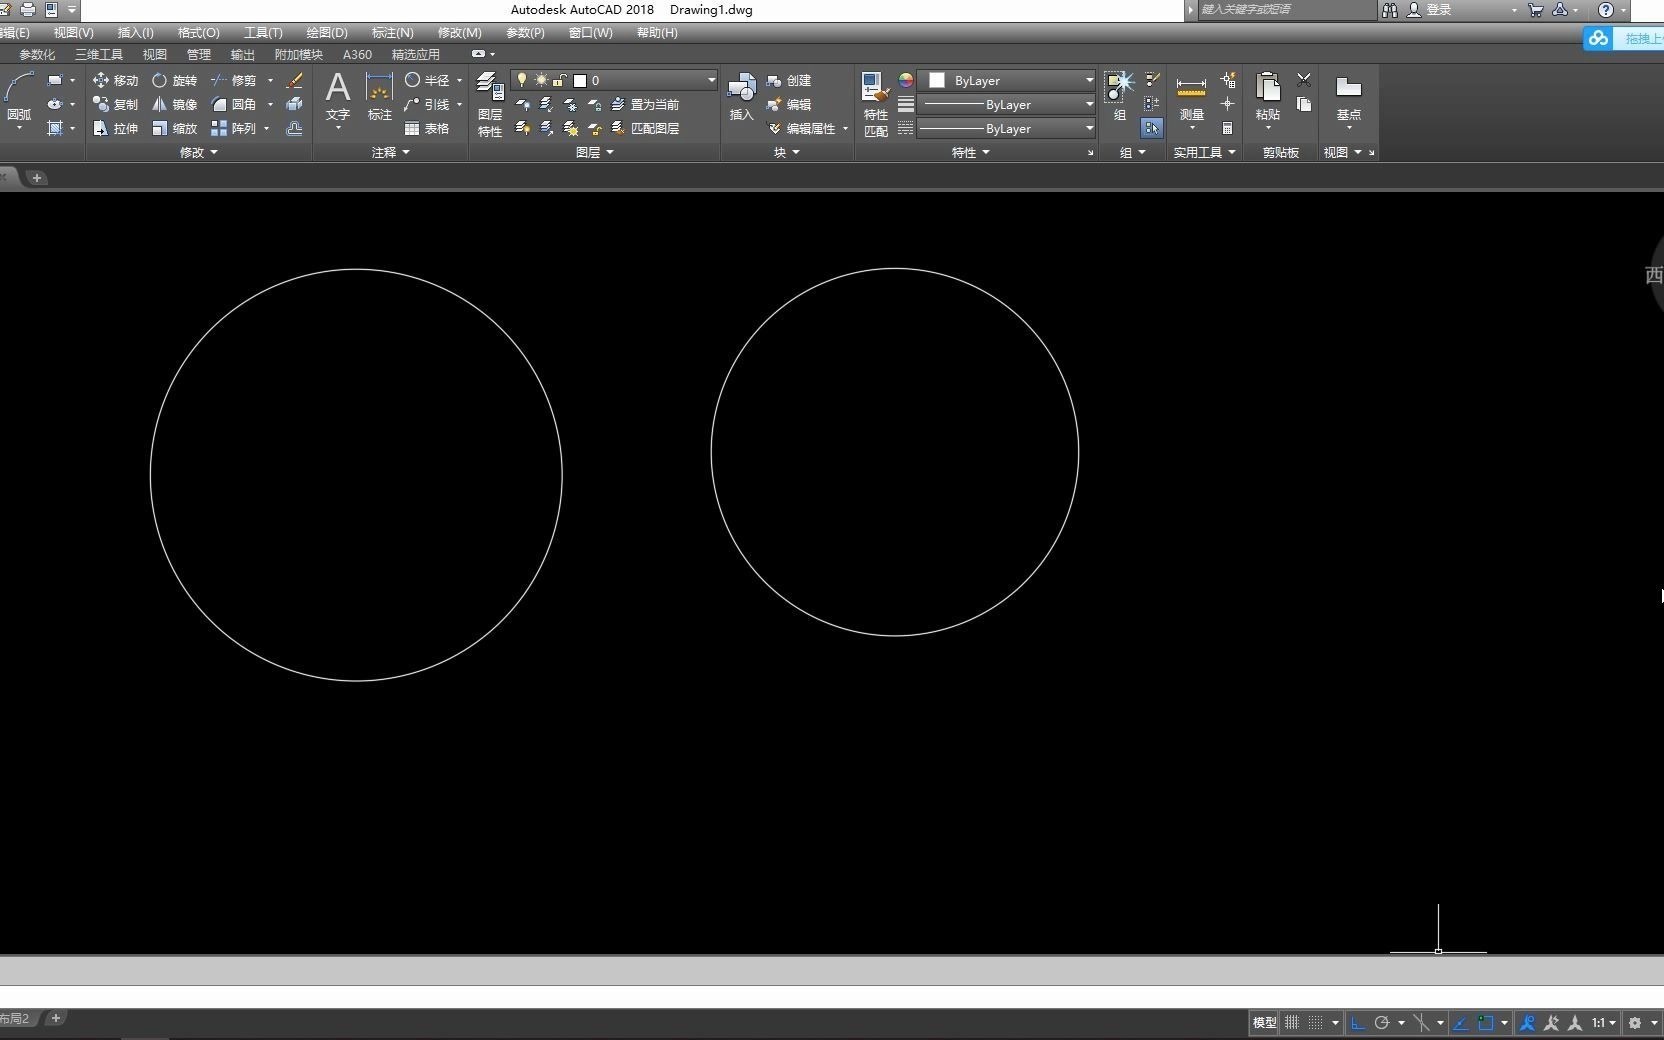Expand the 图层 (Layers) panel
Viewport: 1664px width, 1040px height.
click(595, 152)
